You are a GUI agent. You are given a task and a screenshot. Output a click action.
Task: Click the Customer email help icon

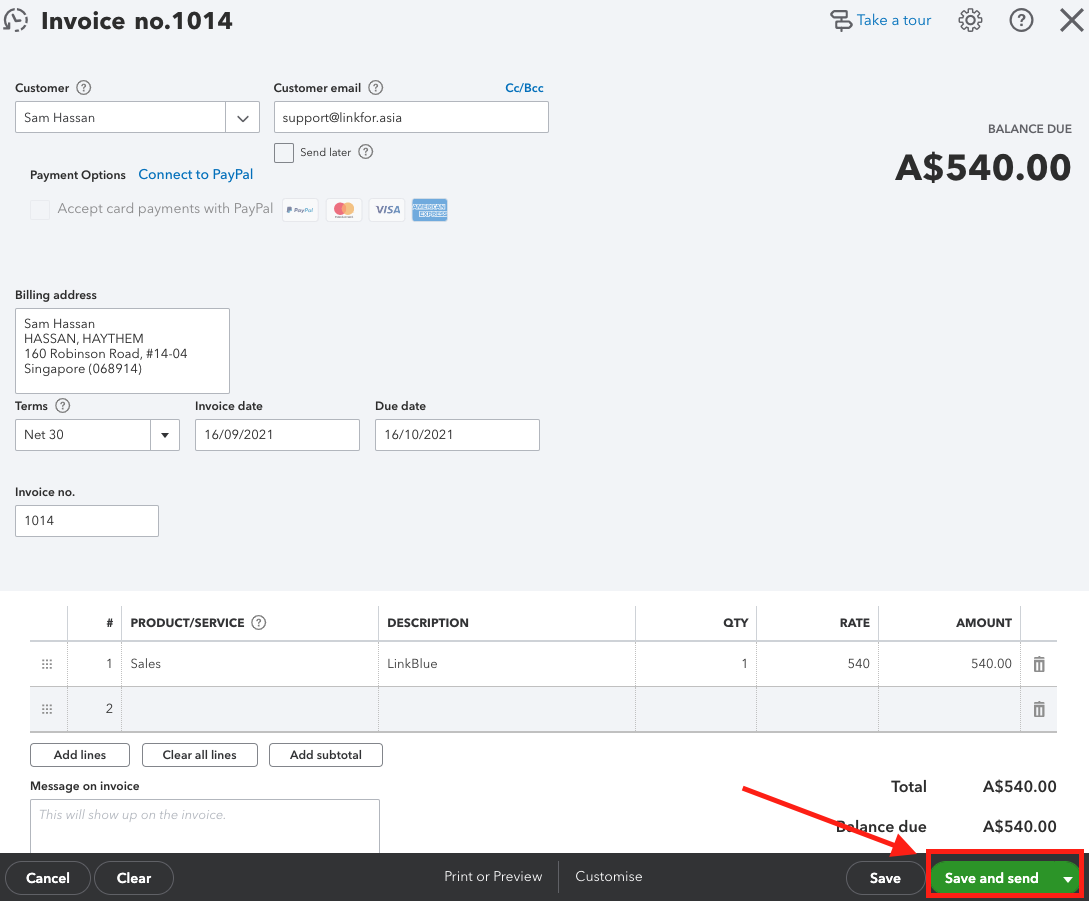click(376, 88)
